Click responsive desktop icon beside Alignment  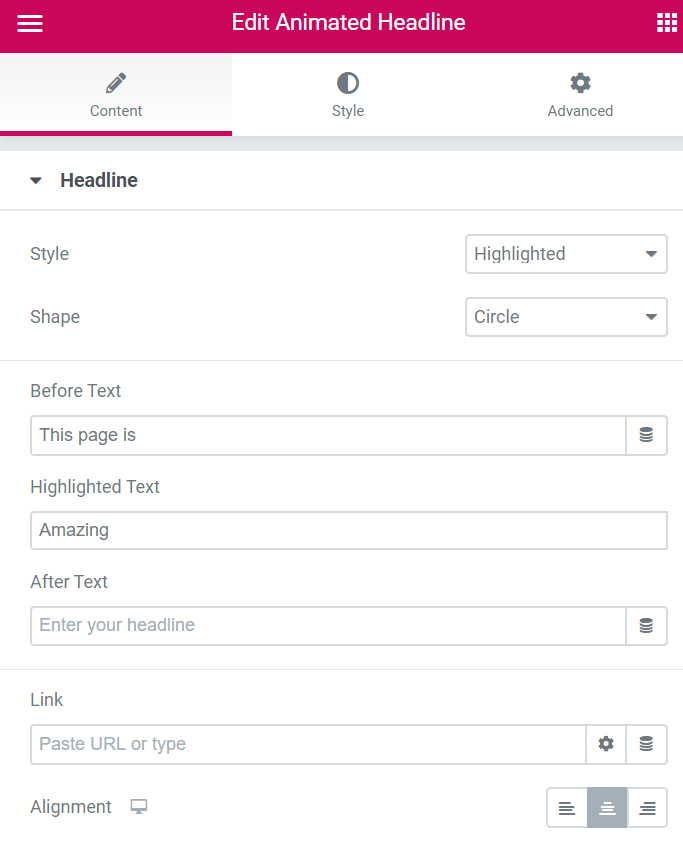tap(139, 807)
